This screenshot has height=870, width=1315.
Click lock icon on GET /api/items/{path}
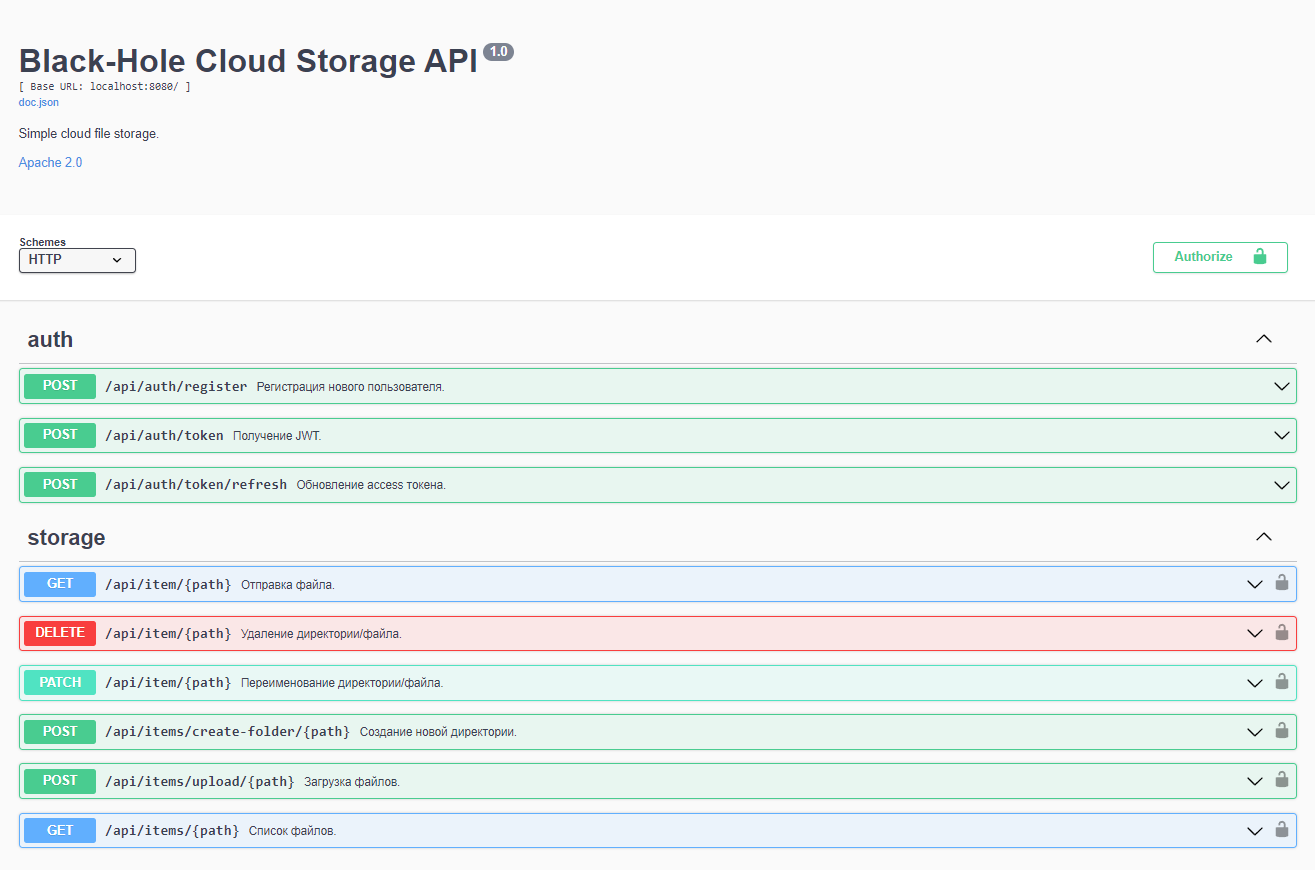[x=1281, y=830]
